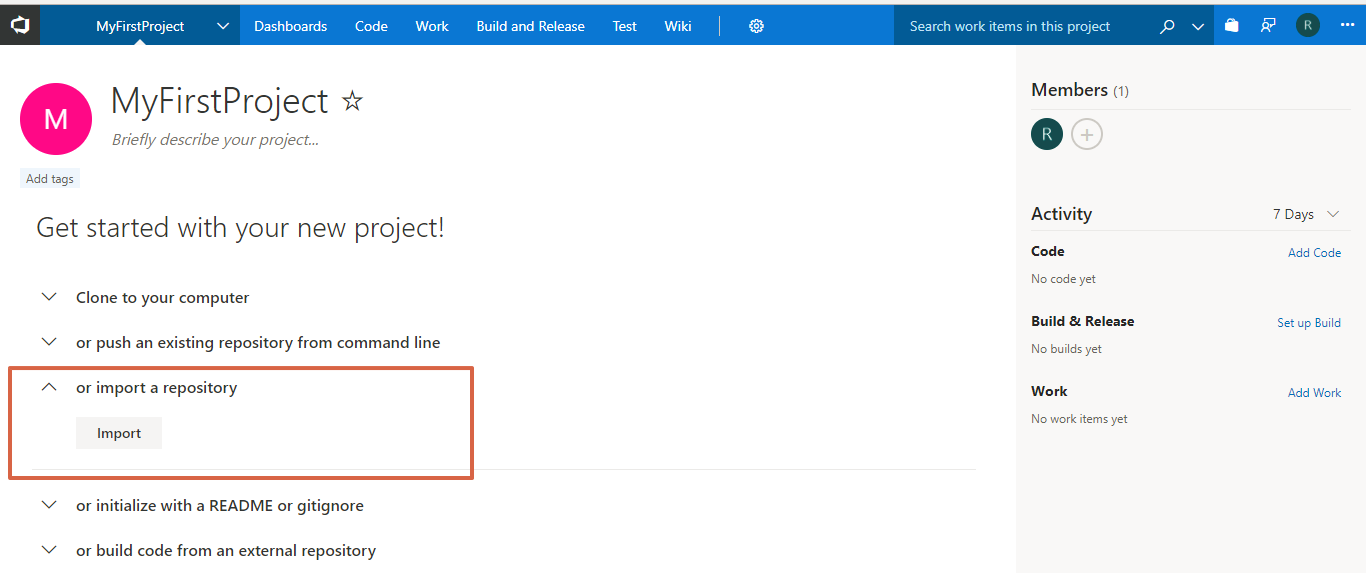Image resolution: width=1366 pixels, height=573 pixels.
Task: Click the Members heading
Action: click(x=1069, y=90)
